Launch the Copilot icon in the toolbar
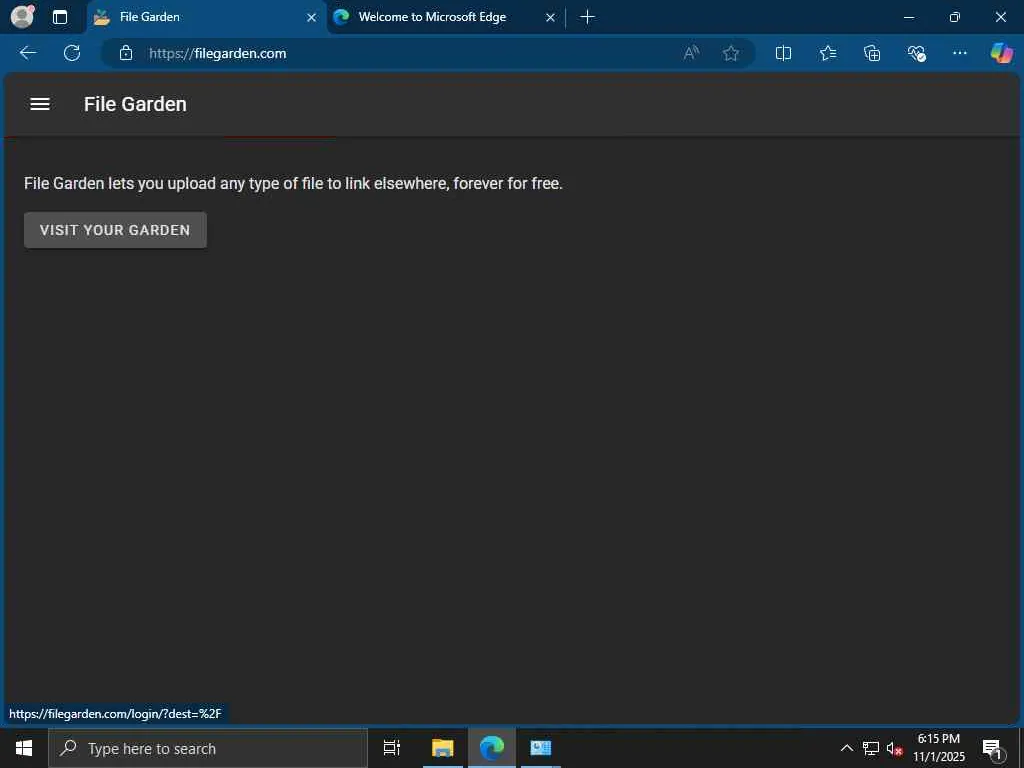This screenshot has width=1024, height=768. [1001, 53]
